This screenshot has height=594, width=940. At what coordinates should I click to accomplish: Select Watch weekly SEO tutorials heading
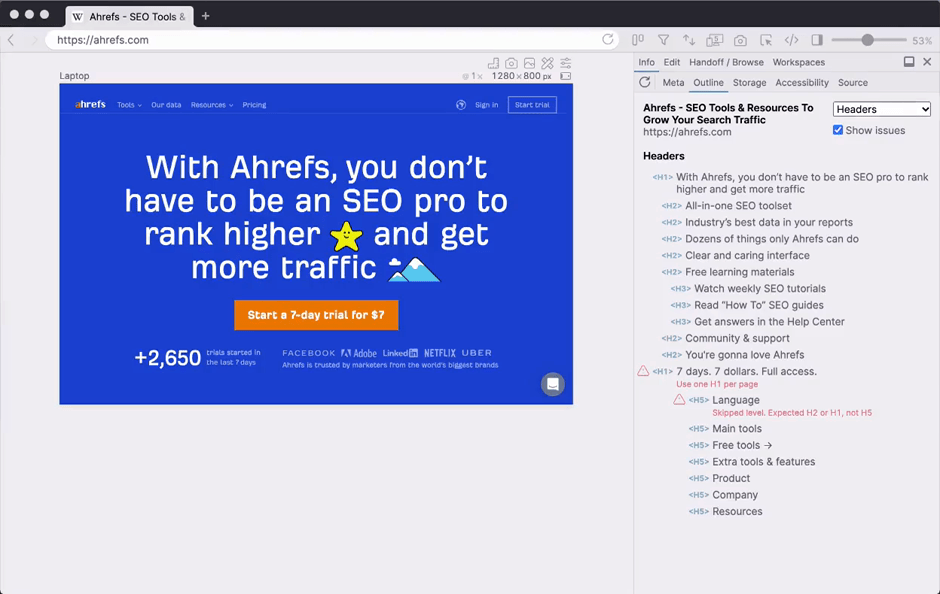coord(760,288)
